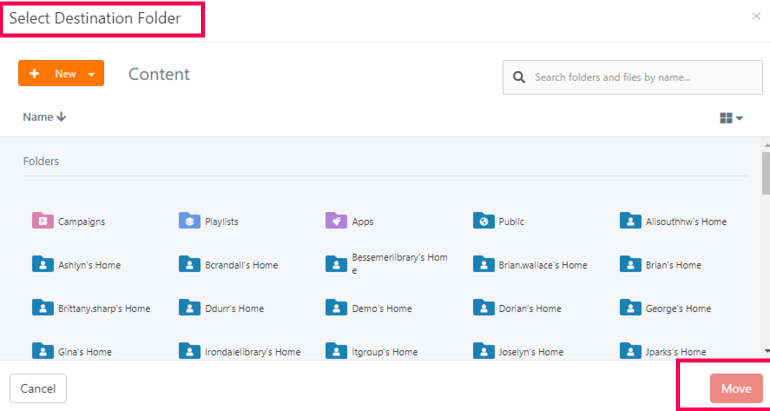Click the Dorian's Home label

pyautogui.click(x=530, y=309)
